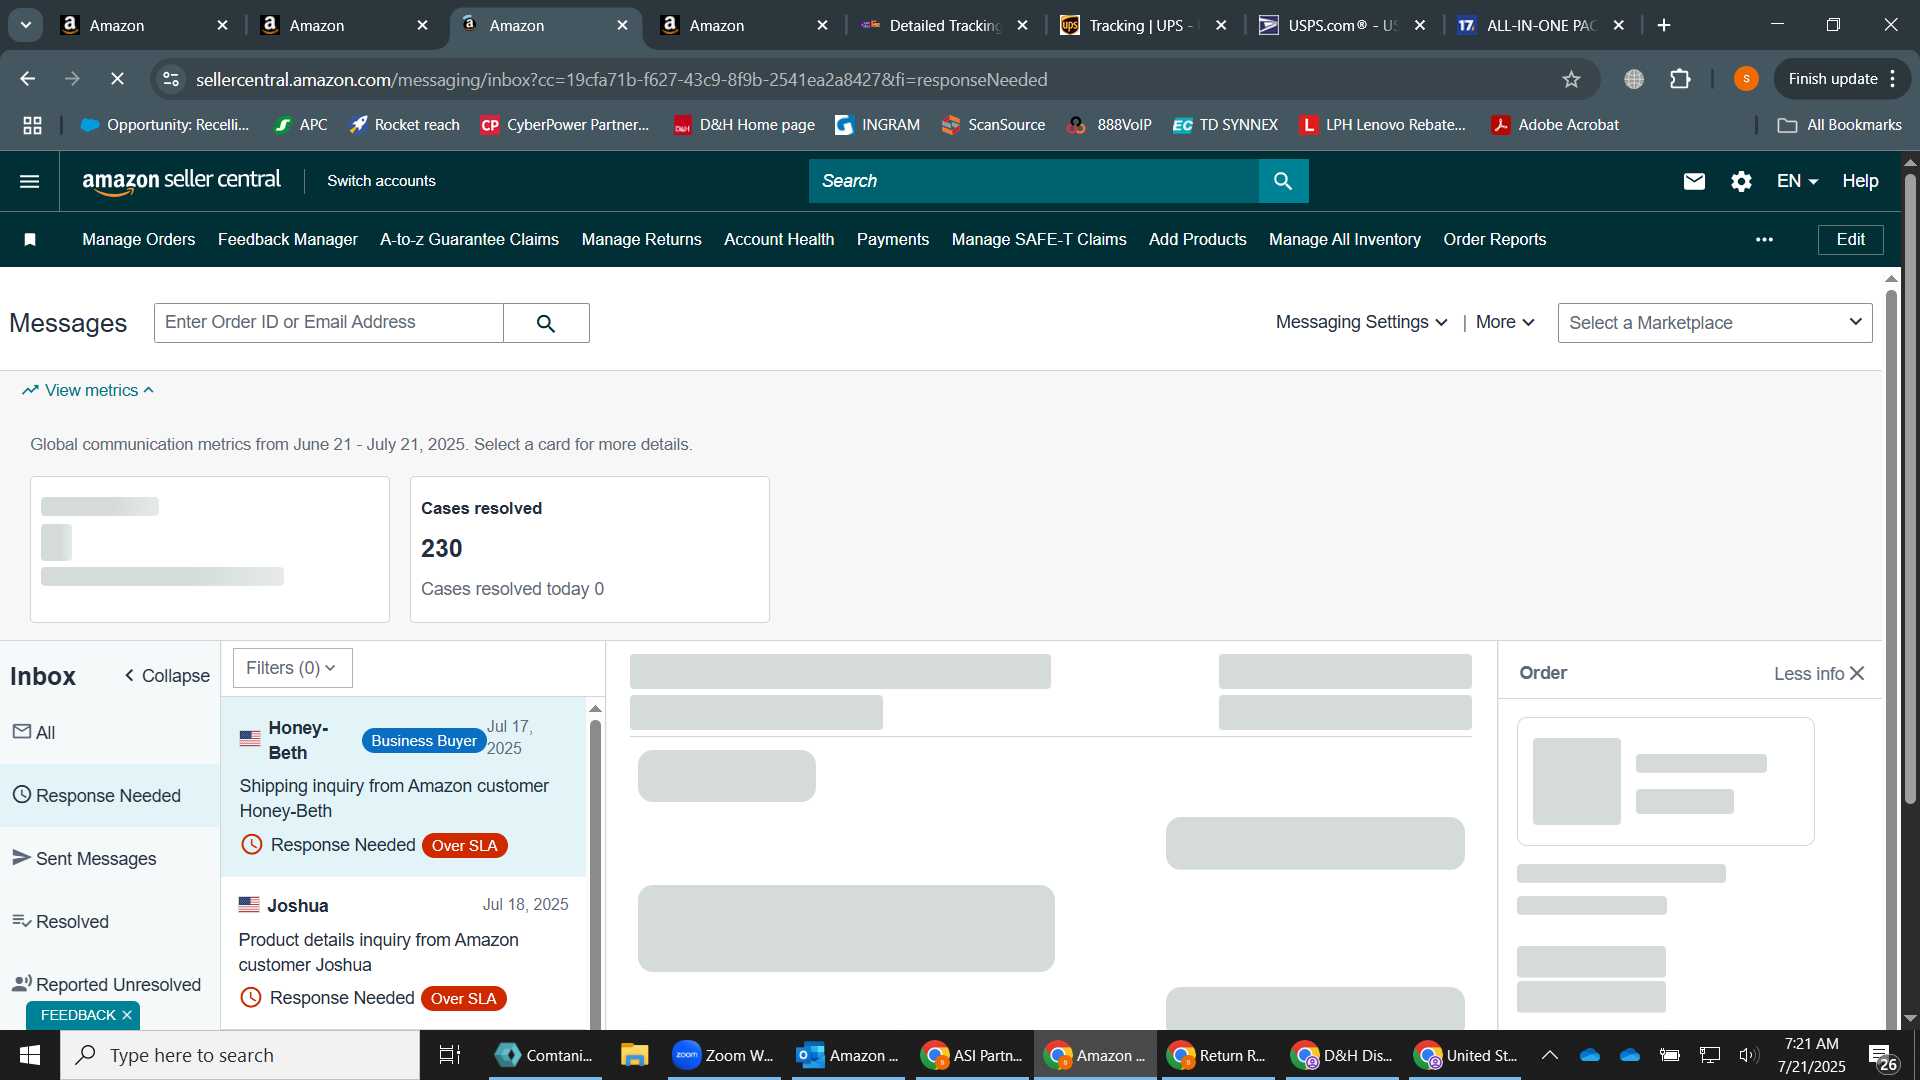Screen dimensions: 1920x1080
Task: Open Manage All Inventory
Action: click(1345, 239)
